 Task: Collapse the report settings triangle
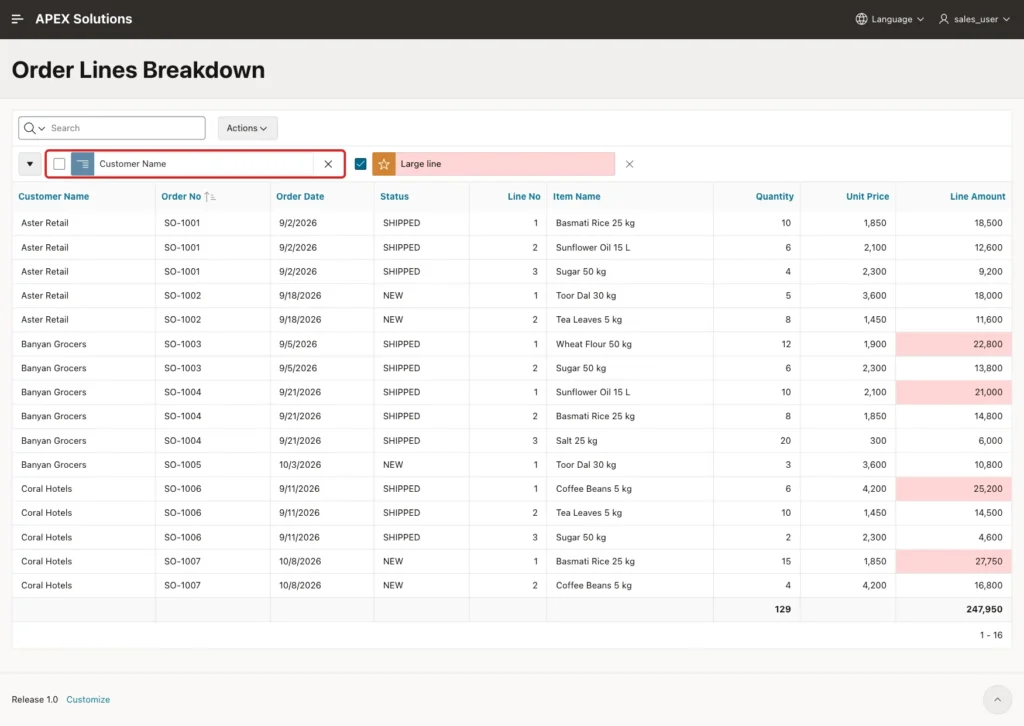(x=29, y=164)
